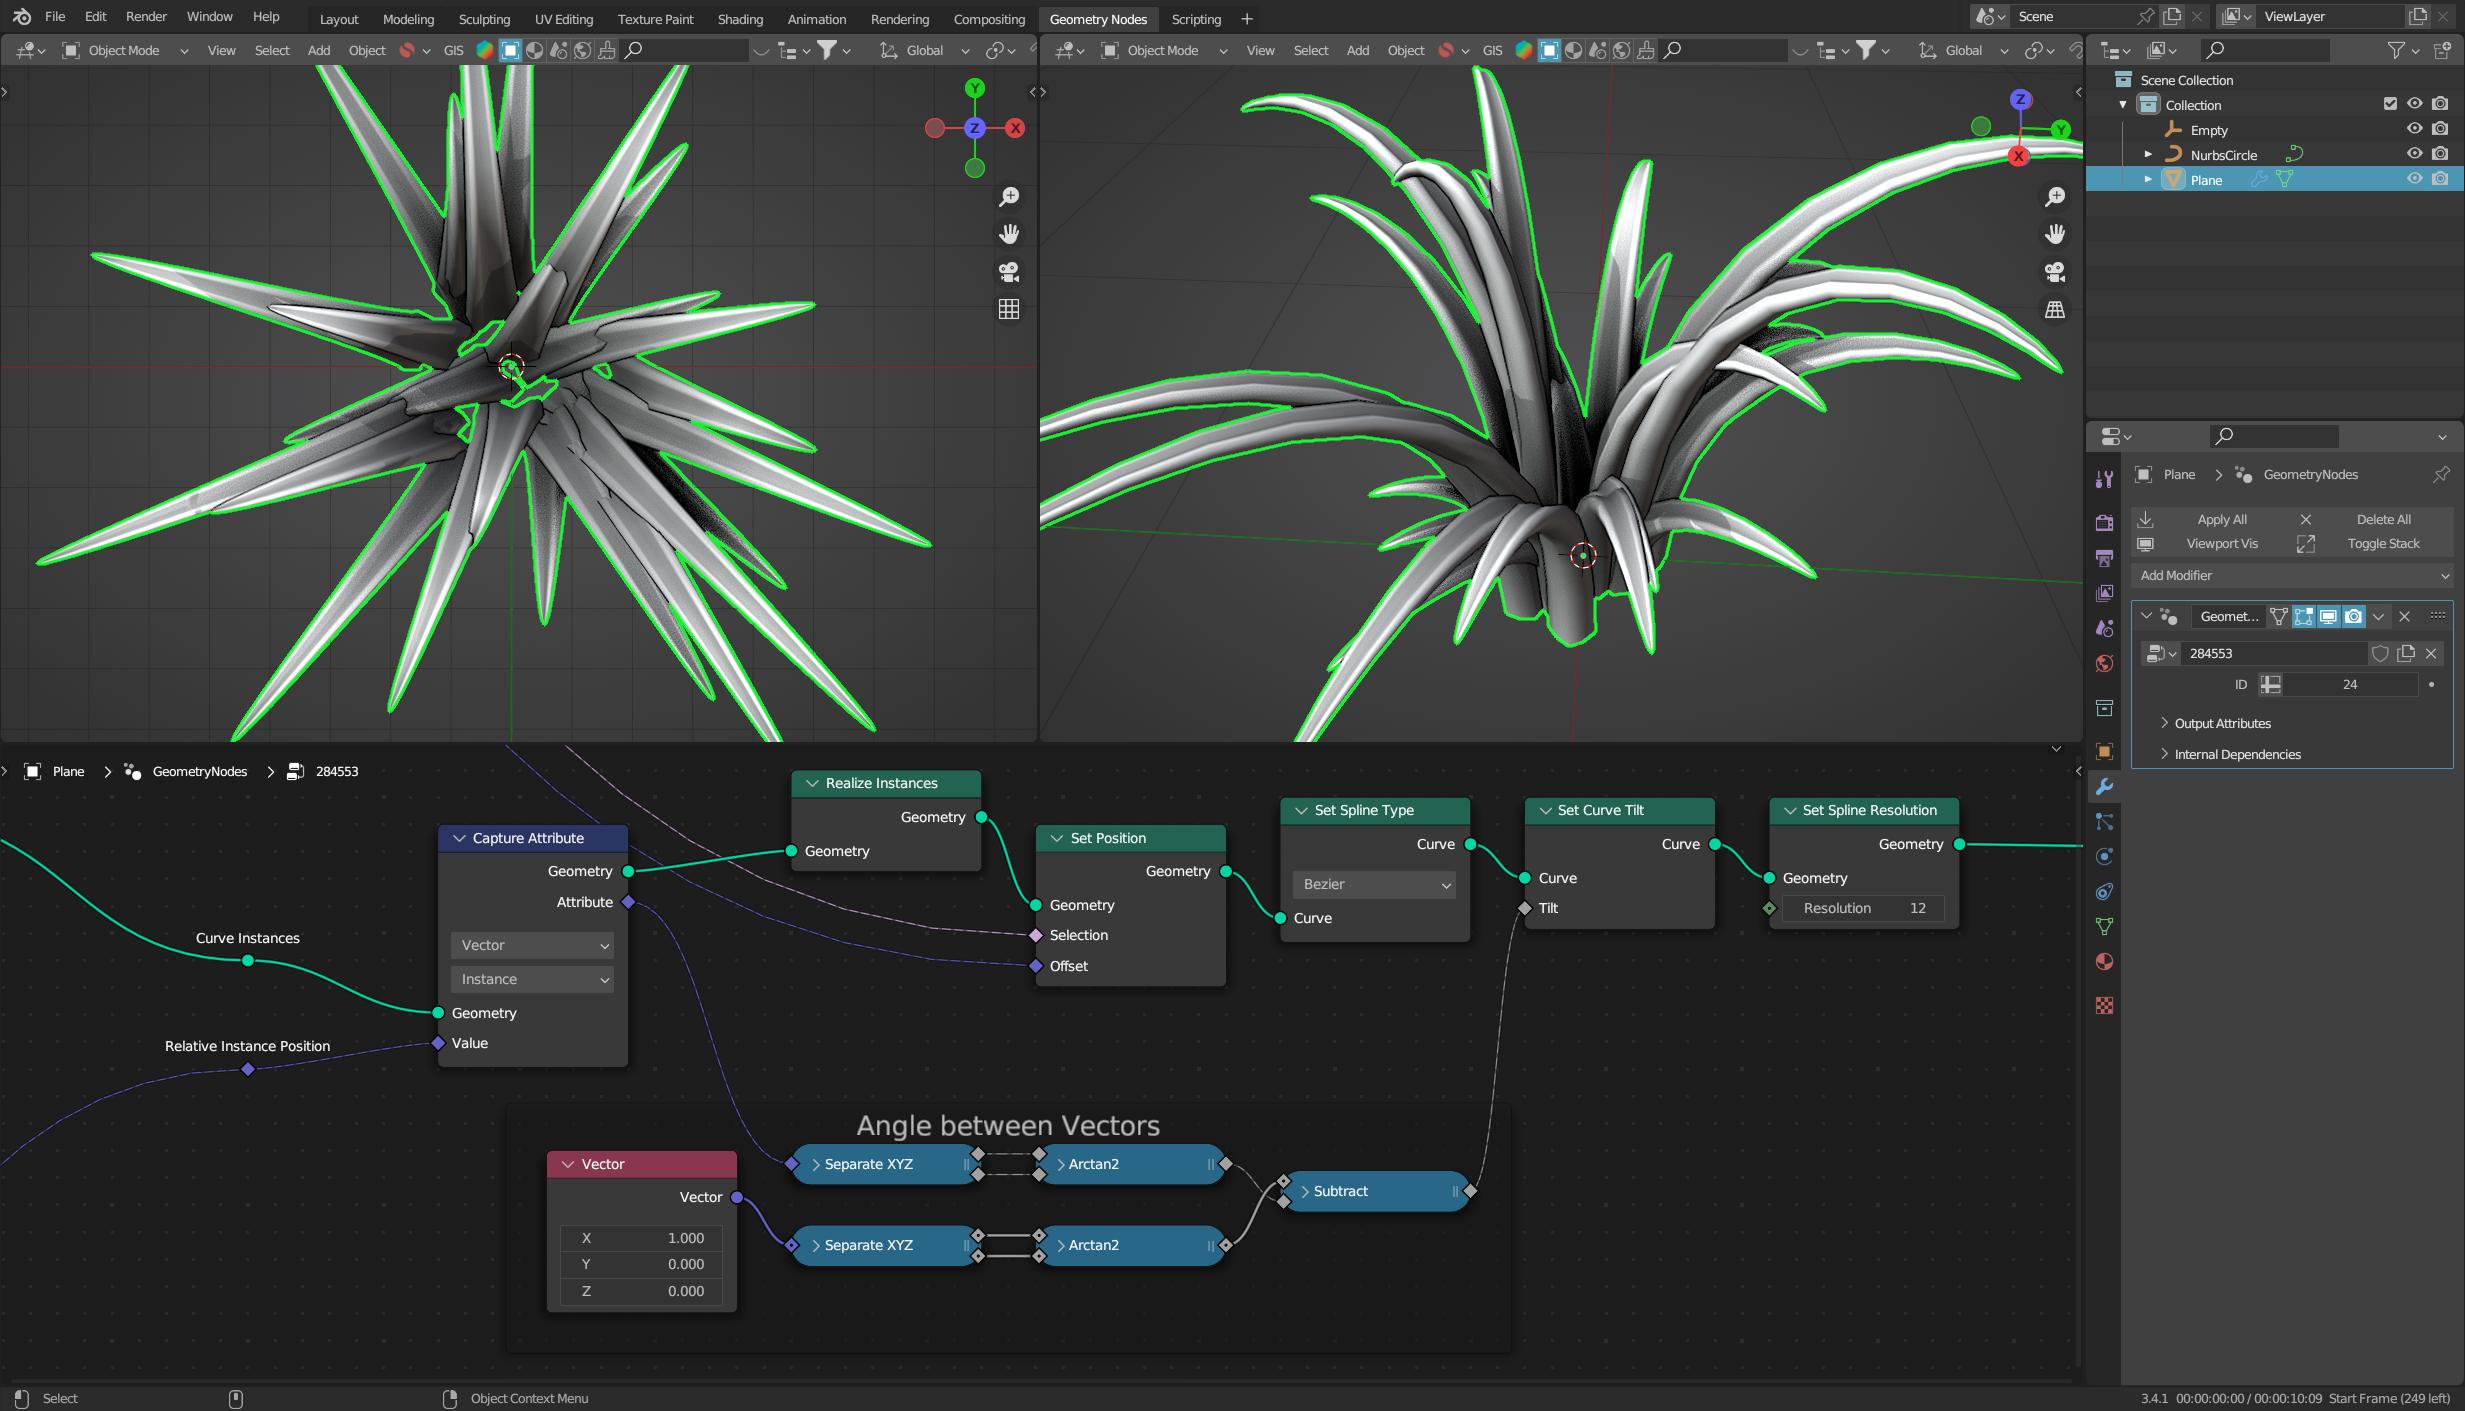
Task: Remove the GeometryNodes modifier with X
Action: tap(2404, 616)
